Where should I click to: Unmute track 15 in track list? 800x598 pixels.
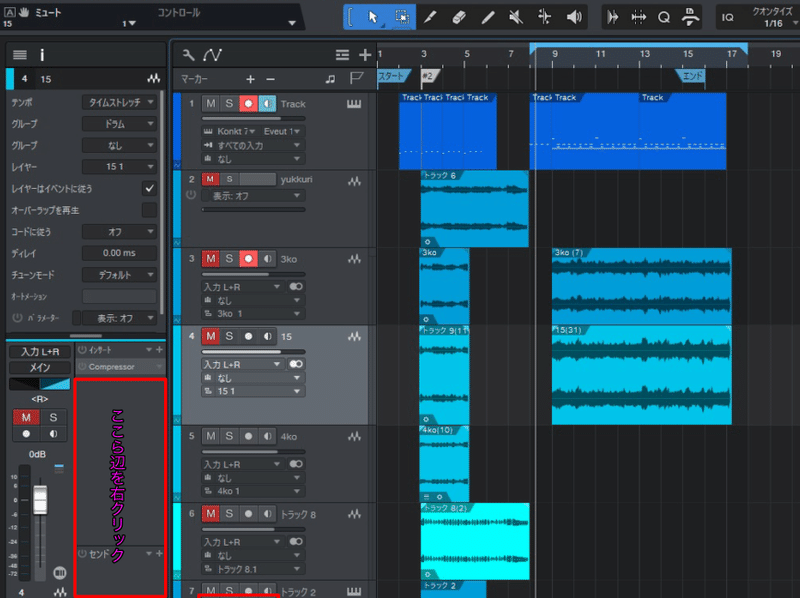[x=211, y=336]
